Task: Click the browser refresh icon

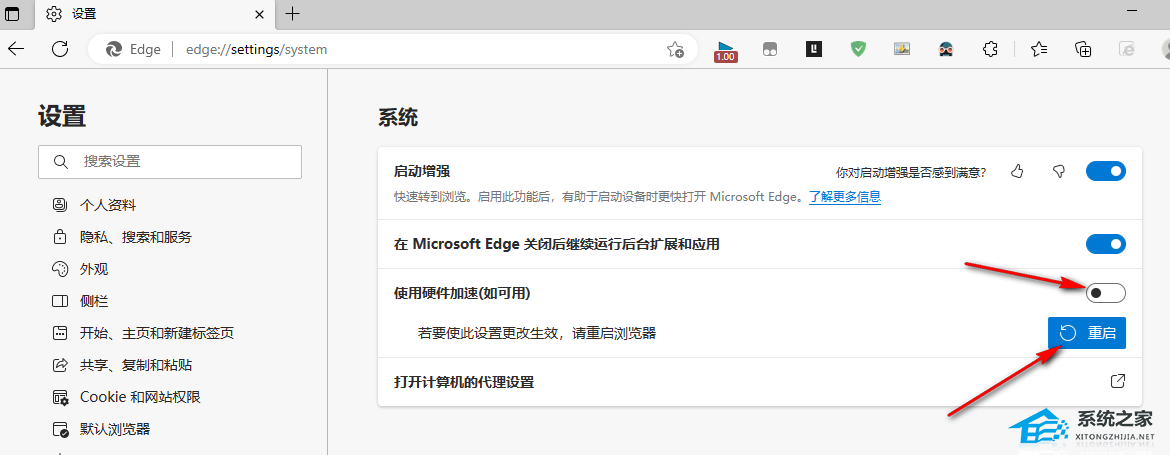Action: 60,49
